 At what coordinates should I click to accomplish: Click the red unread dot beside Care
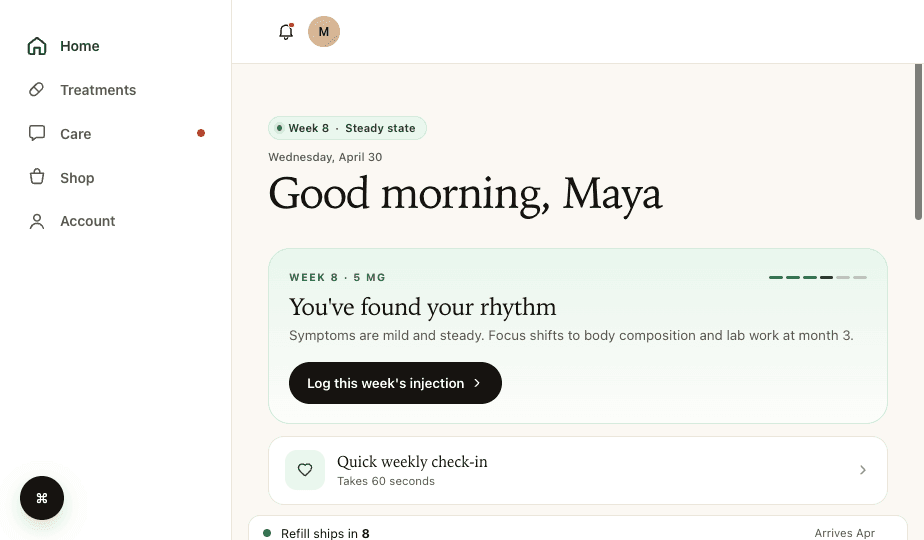[201, 133]
